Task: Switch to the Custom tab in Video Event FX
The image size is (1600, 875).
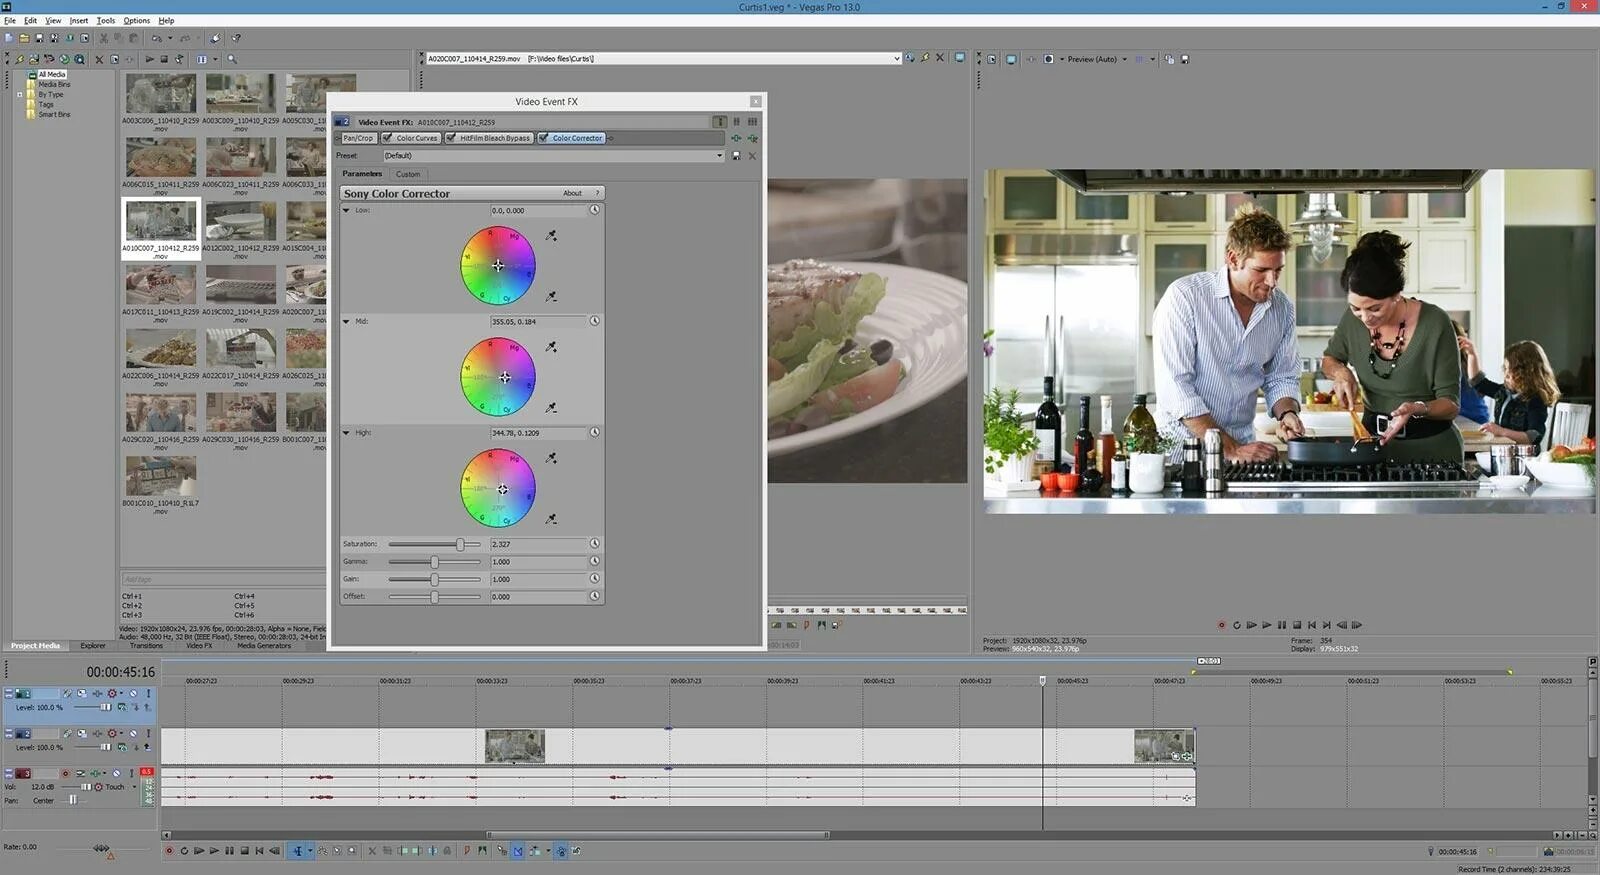Action: [x=408, y=174]
